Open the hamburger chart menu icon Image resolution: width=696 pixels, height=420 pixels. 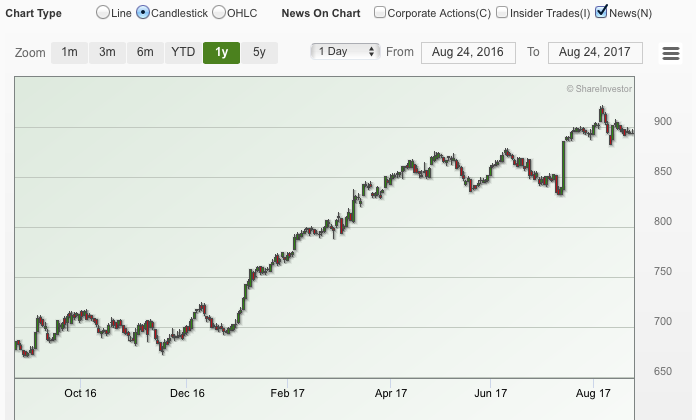click(671, 53)
